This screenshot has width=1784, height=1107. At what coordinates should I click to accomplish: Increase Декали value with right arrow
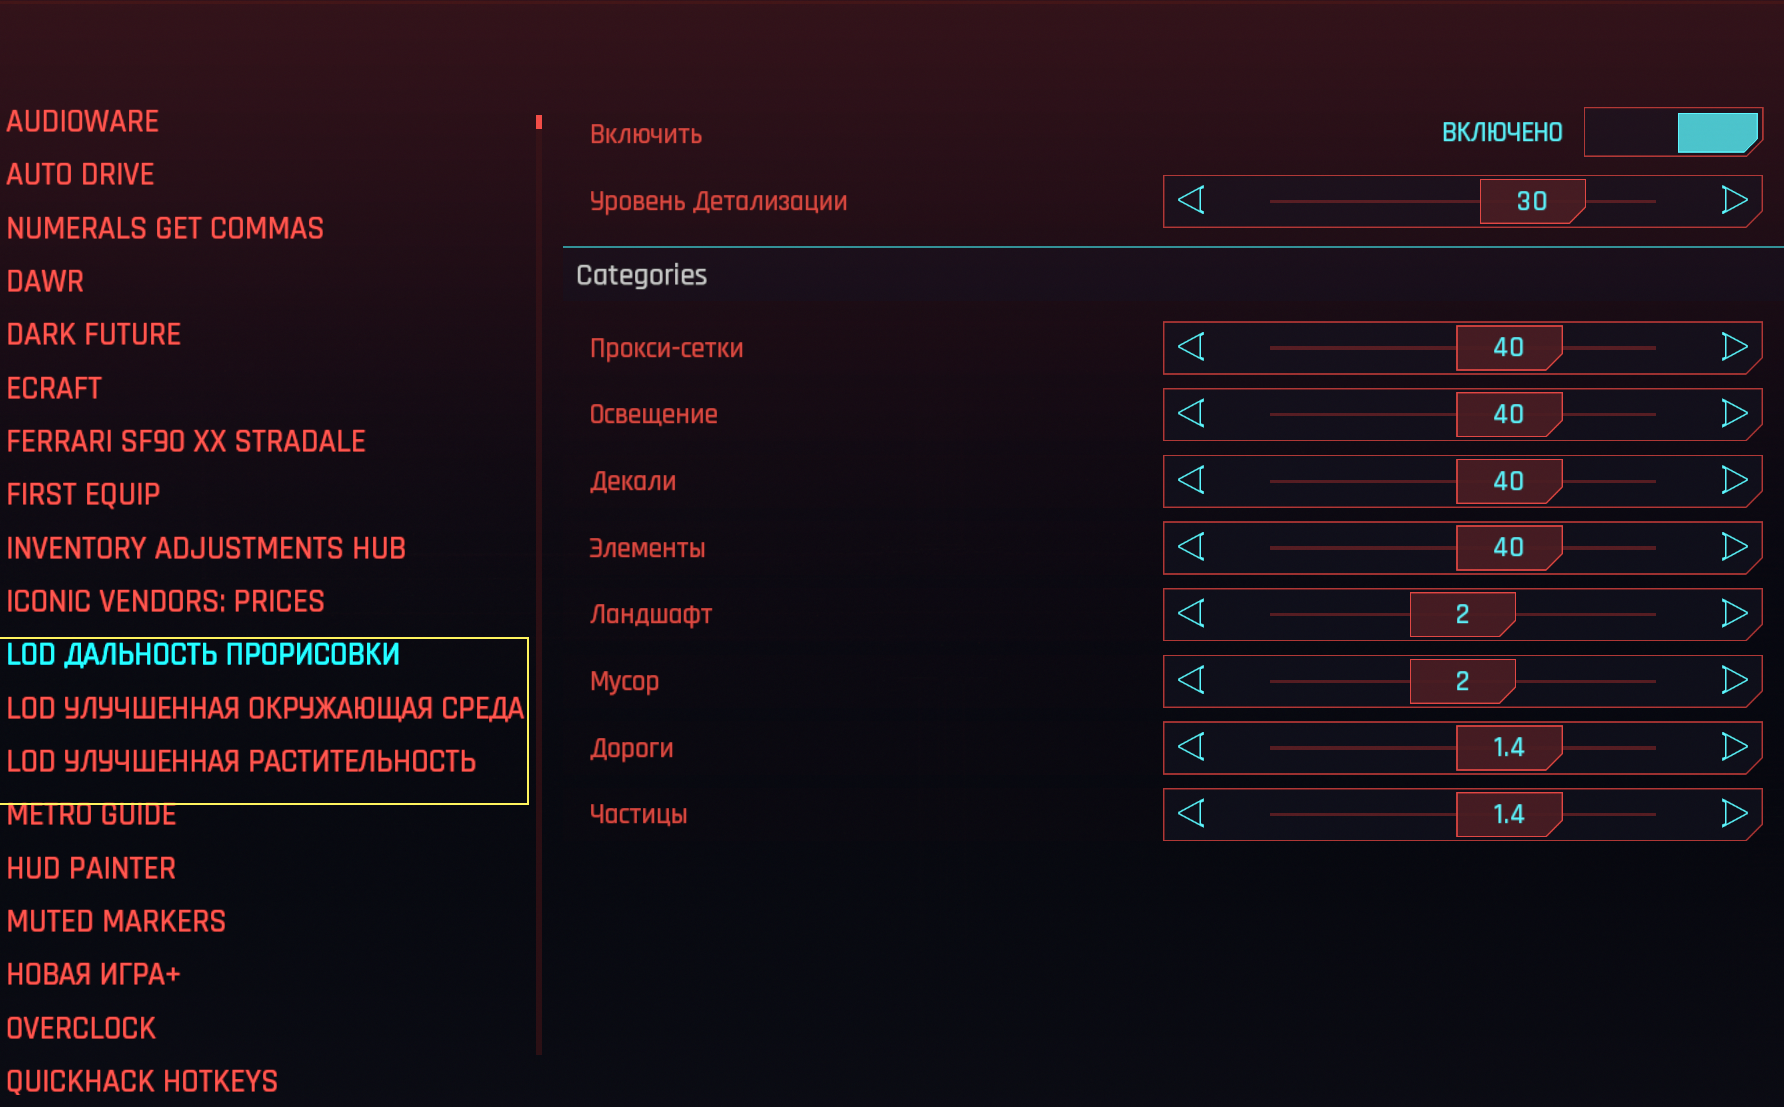pos(1734,480)
